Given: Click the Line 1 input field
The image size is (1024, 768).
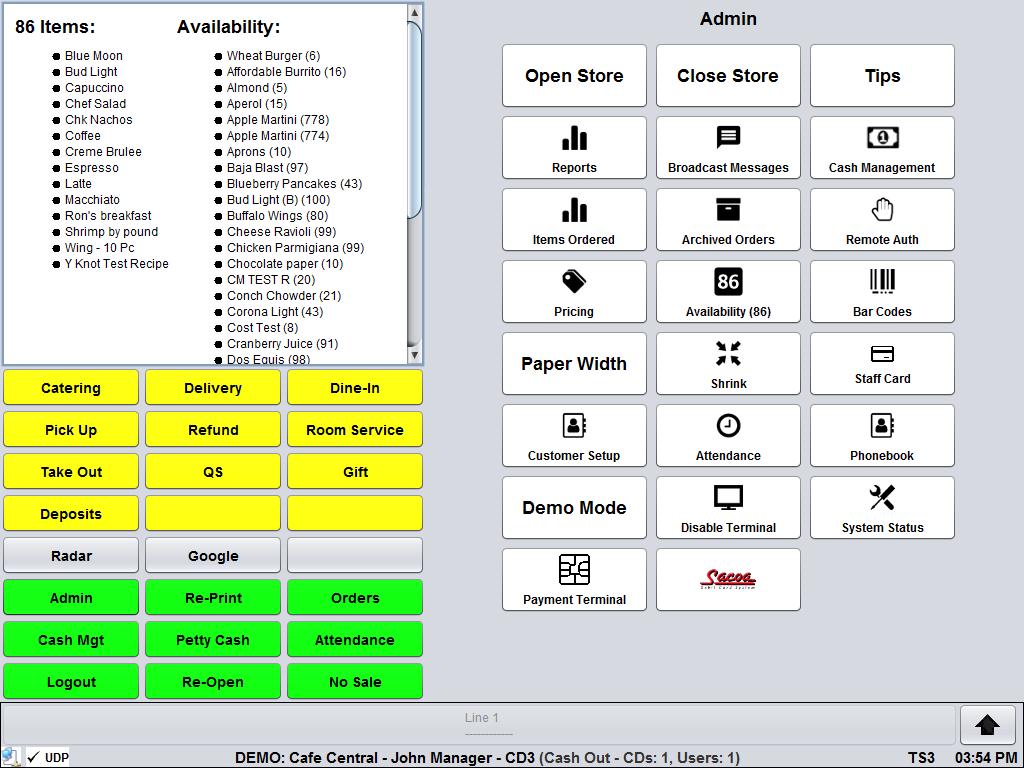Looking at the screenshot, I should click(481, 724).
